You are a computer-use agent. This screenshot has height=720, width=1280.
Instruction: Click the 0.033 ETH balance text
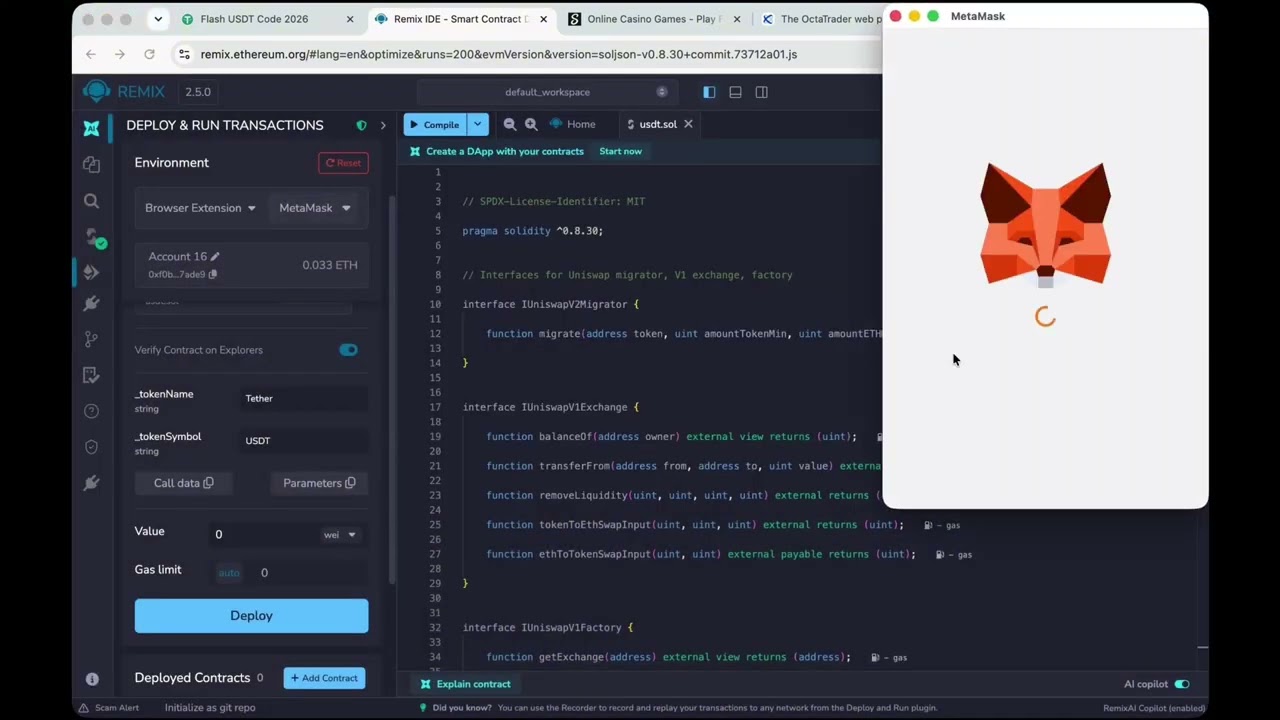pos(329,265)
